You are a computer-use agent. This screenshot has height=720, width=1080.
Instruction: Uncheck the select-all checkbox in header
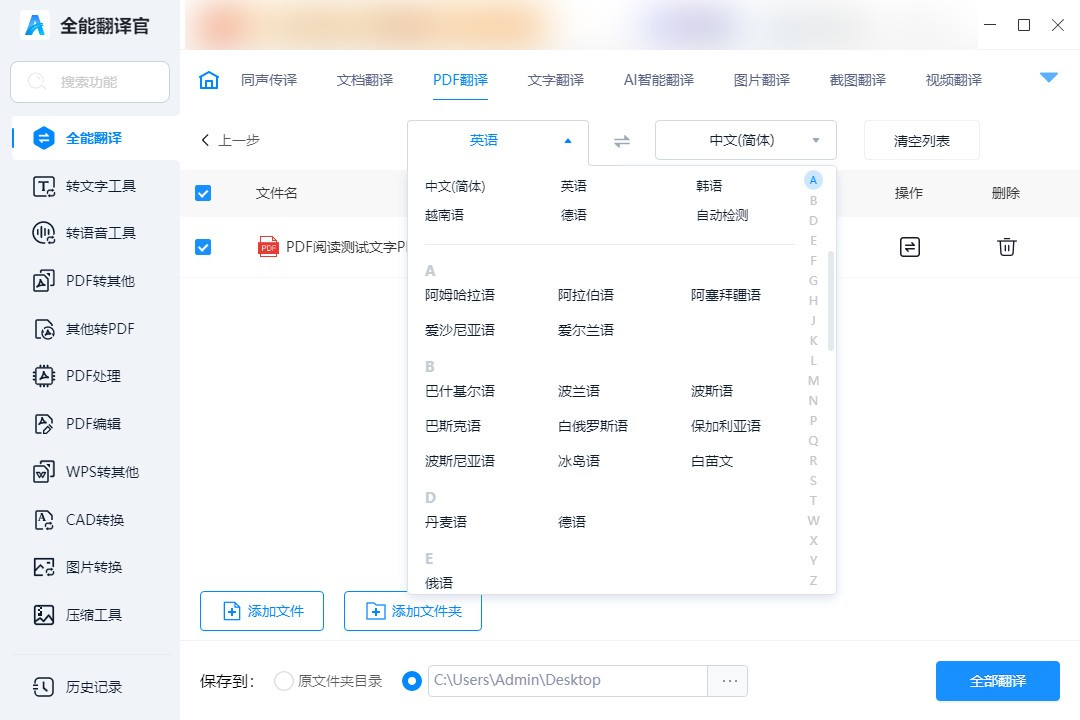coord(203,192)
